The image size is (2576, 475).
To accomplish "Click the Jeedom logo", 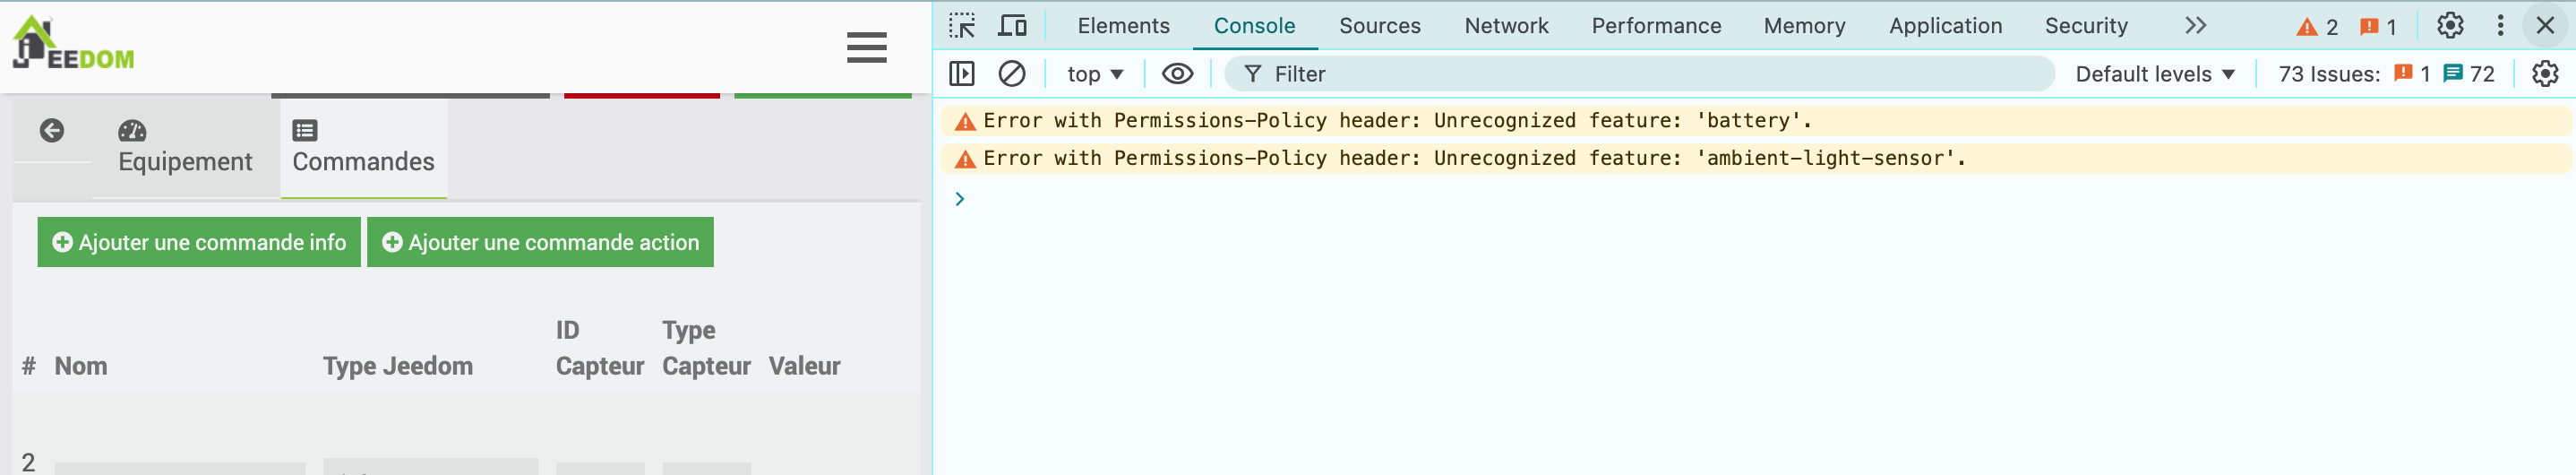I will pos(72,45).
